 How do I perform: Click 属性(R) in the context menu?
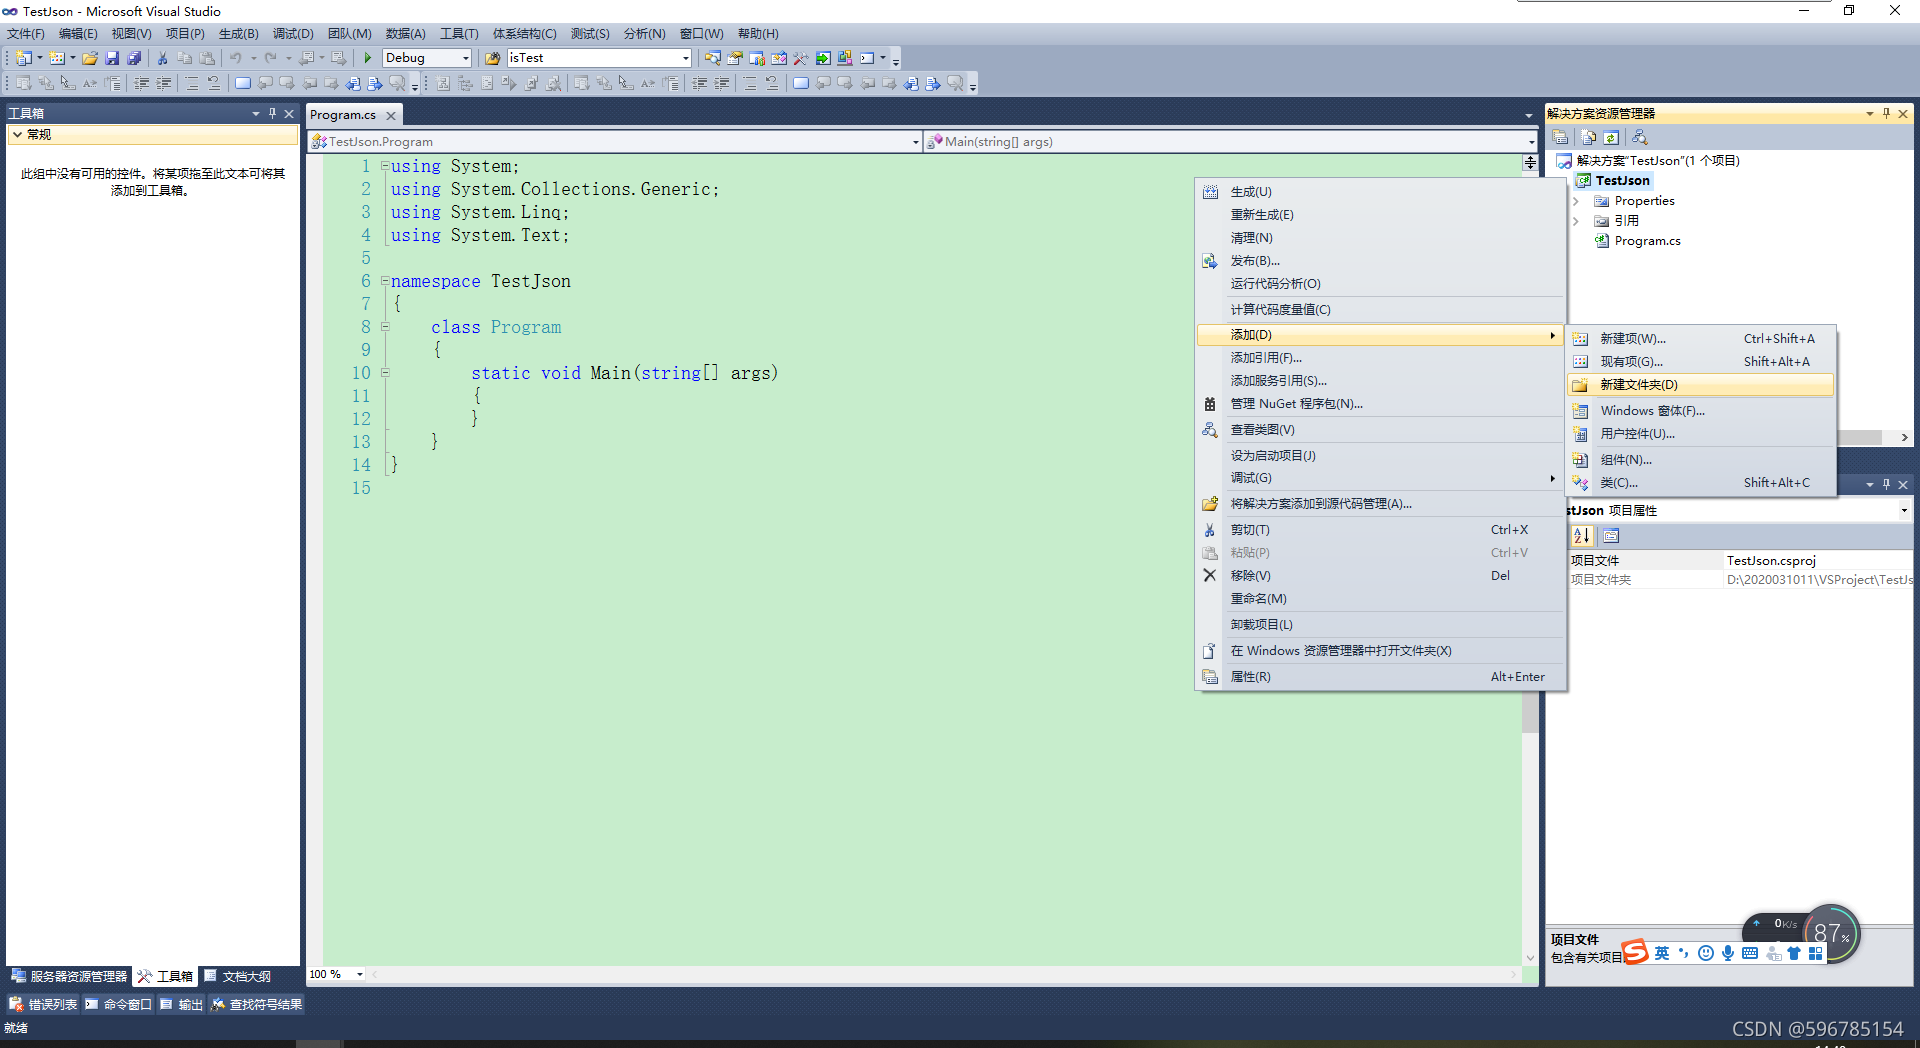(x=1380, y=677)
